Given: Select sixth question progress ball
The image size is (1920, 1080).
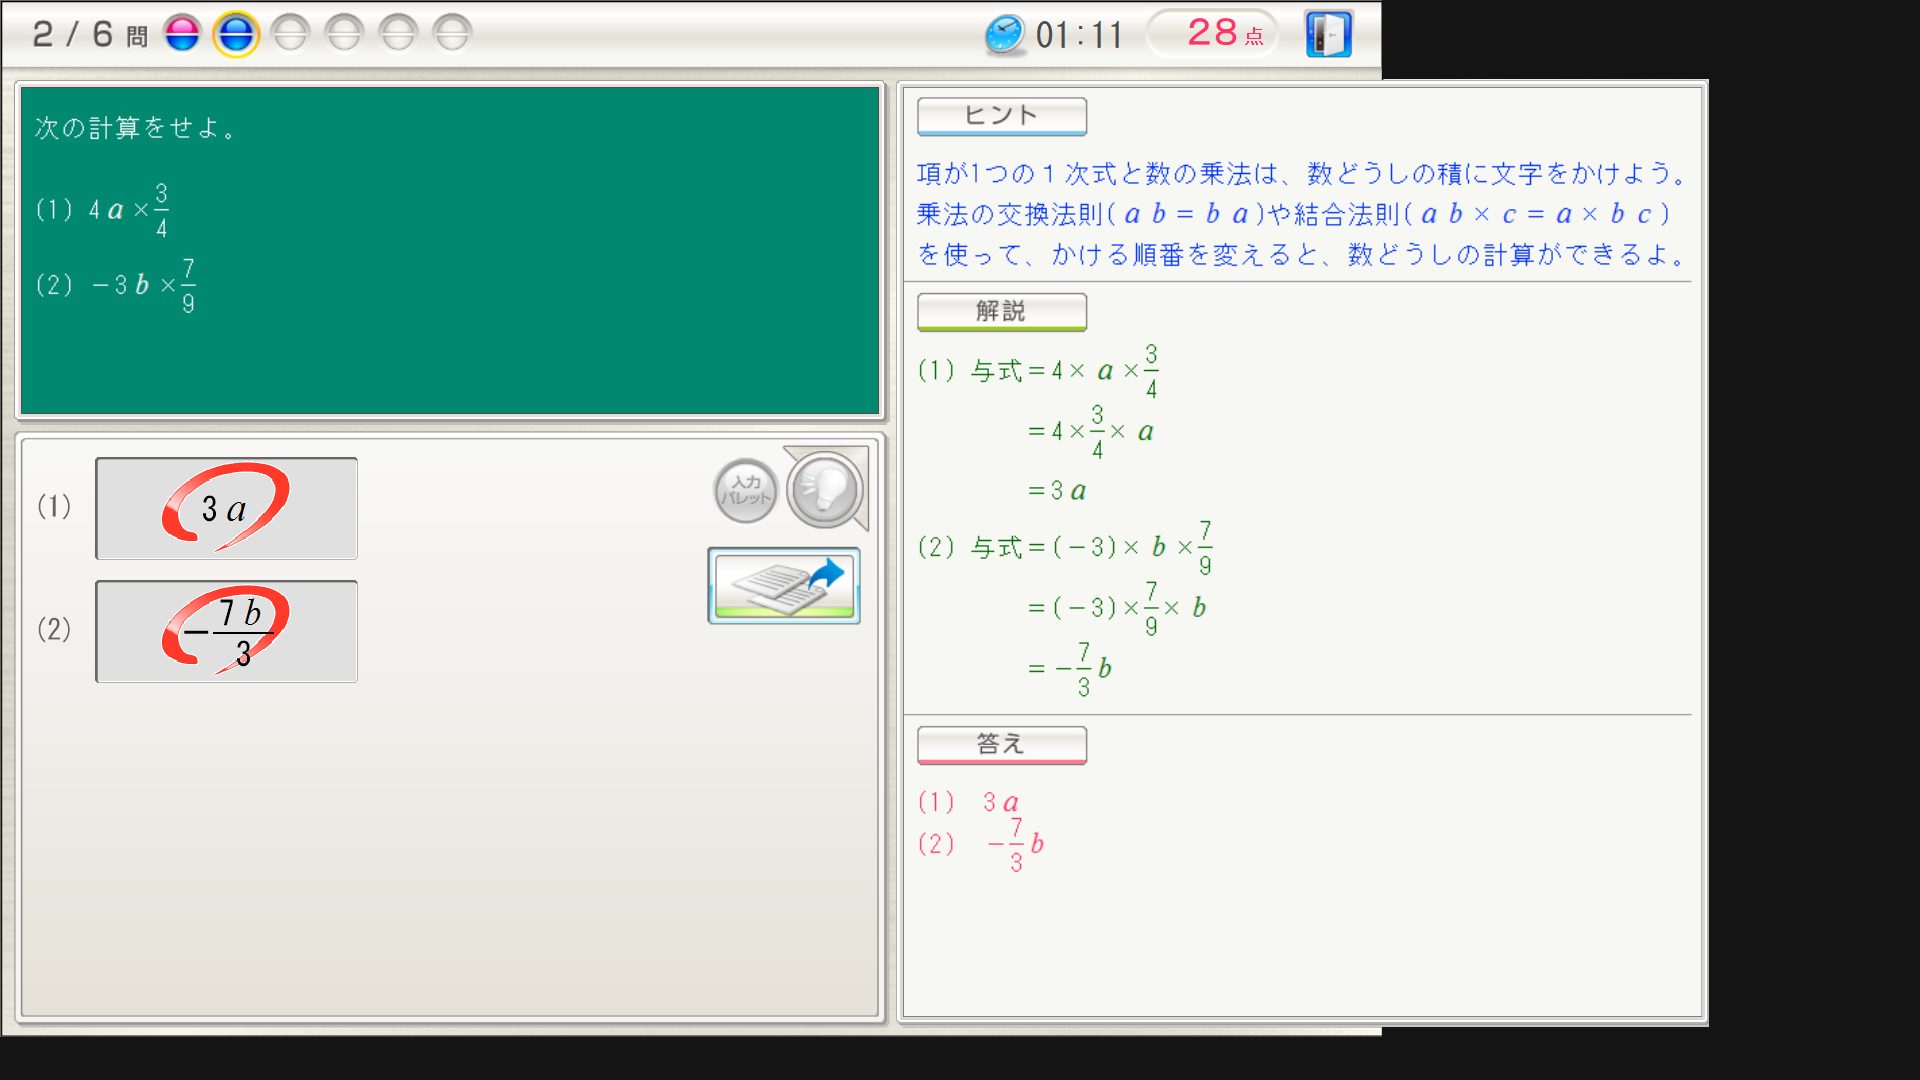Looking at the screenshot, I should pyautogui.click(x=452, y=34).
